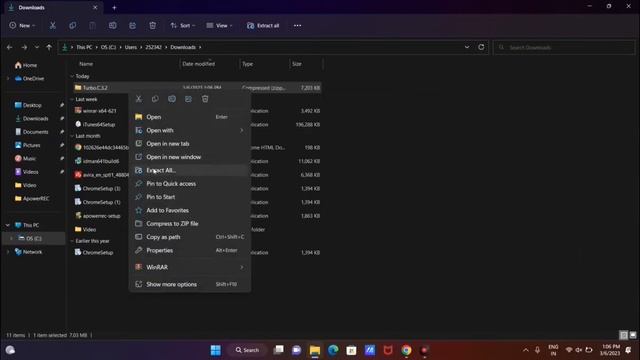Image resolution: width=640 pixels, height=360 pixels.
Task: Open the clock and date in tray
Action: [x=611, y=350]
